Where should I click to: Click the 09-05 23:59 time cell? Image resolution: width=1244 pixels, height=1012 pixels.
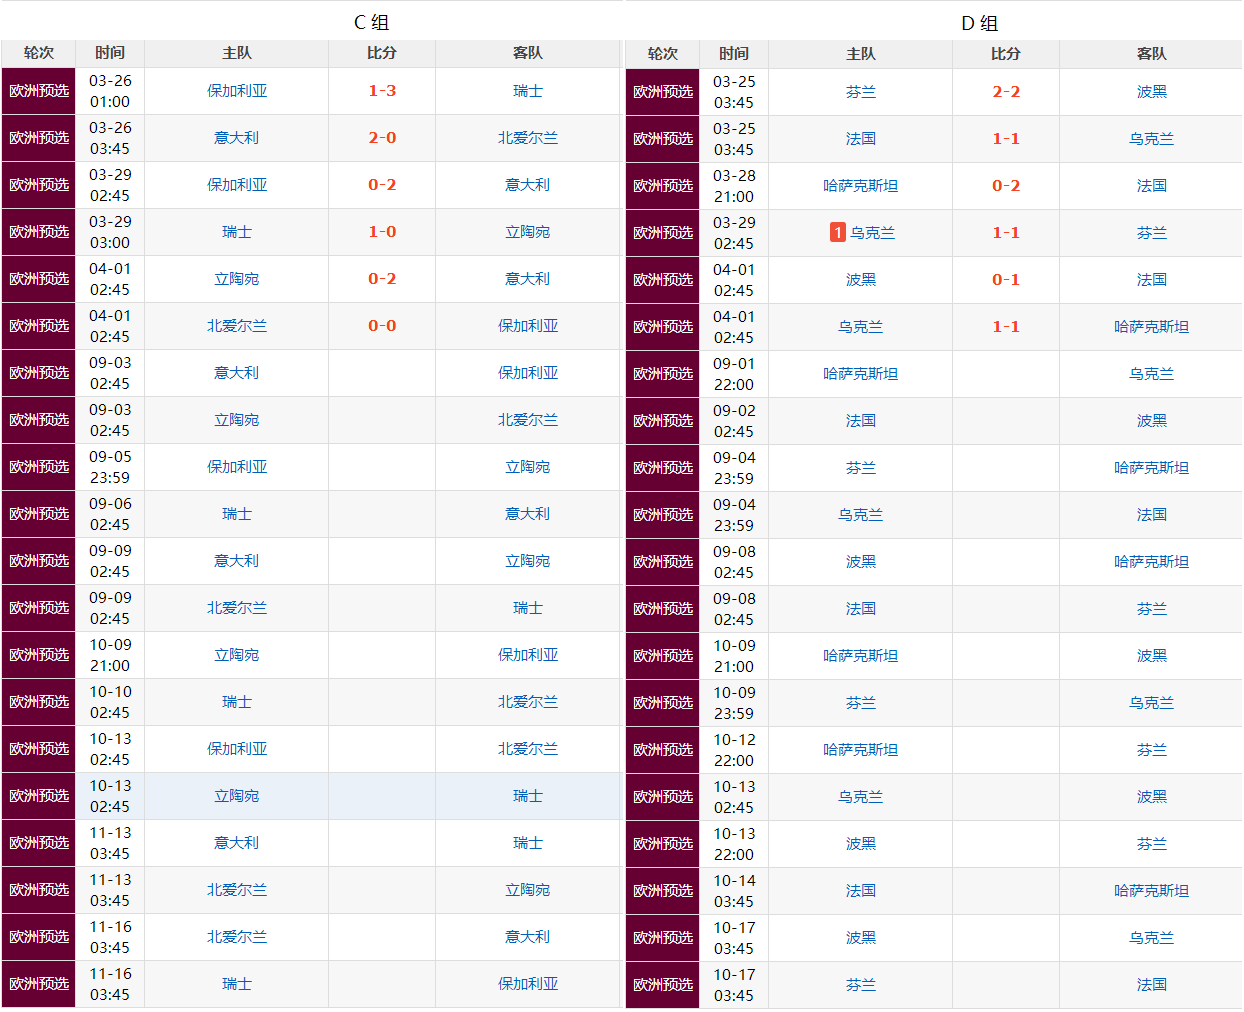[x=110, y=467]
